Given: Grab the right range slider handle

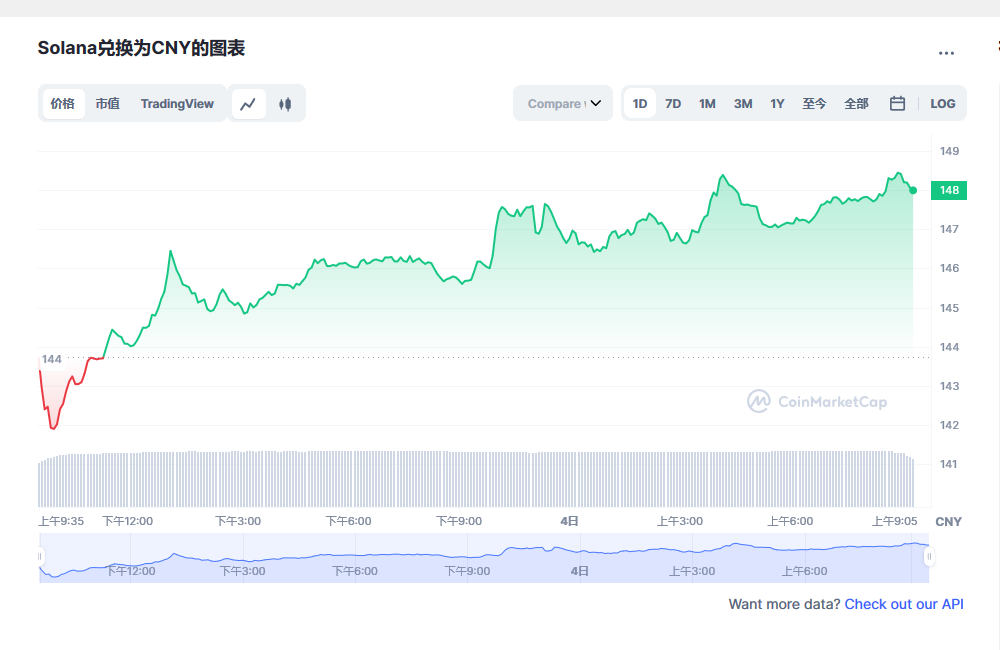Looking at the screenshot, I should [929, 556].
